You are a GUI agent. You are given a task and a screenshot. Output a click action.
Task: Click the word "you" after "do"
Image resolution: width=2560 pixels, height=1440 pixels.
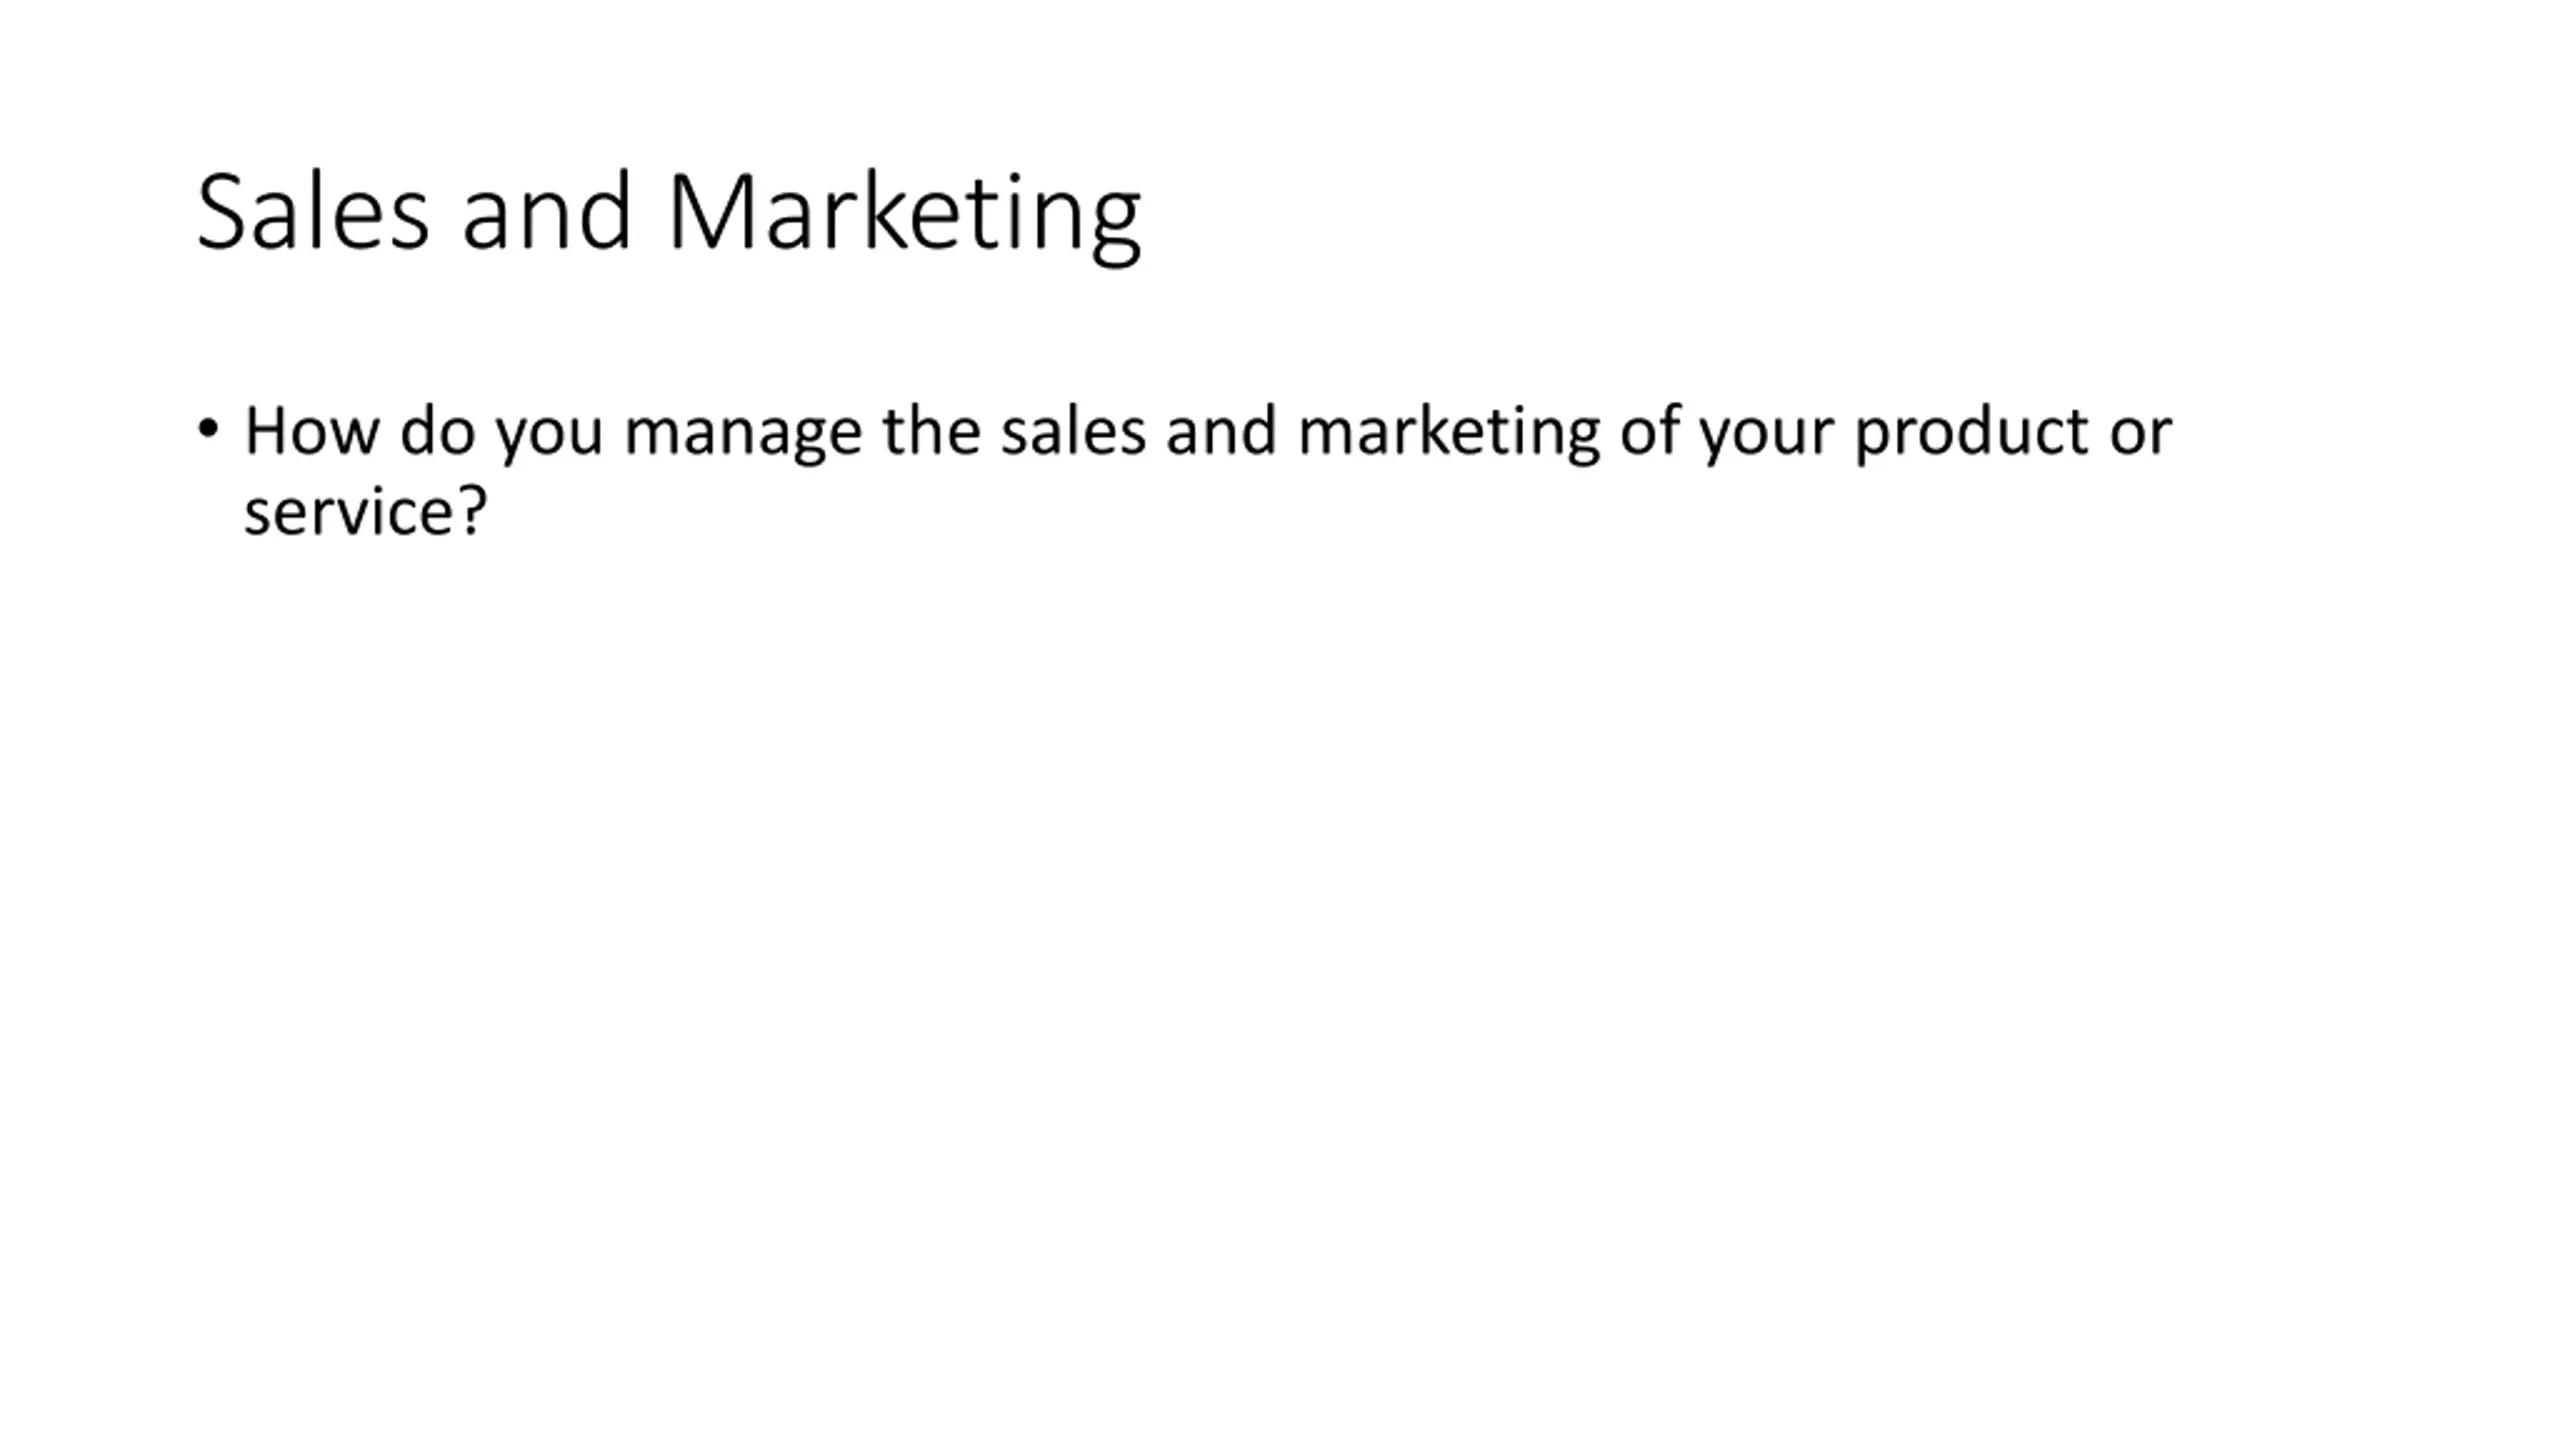[549, 439]
